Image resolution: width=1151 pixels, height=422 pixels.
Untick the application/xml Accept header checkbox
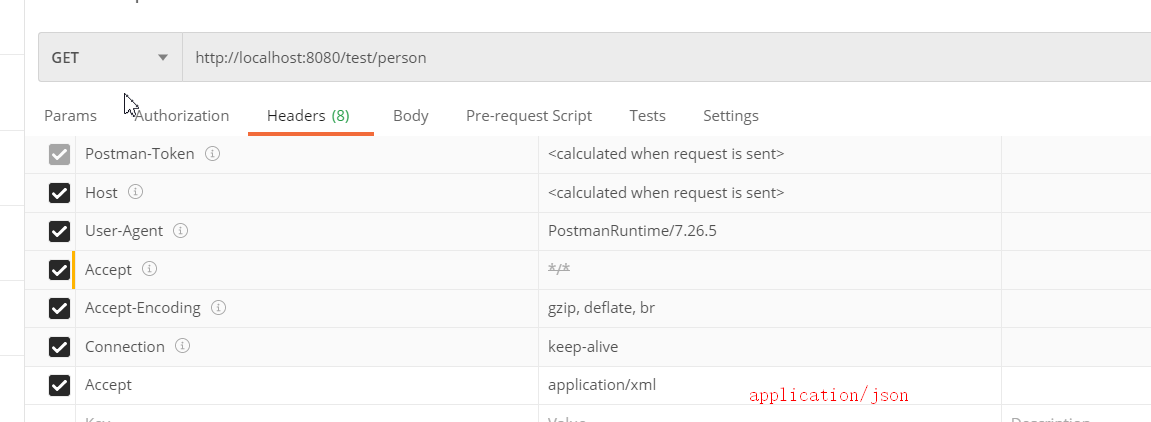point(60,385)
